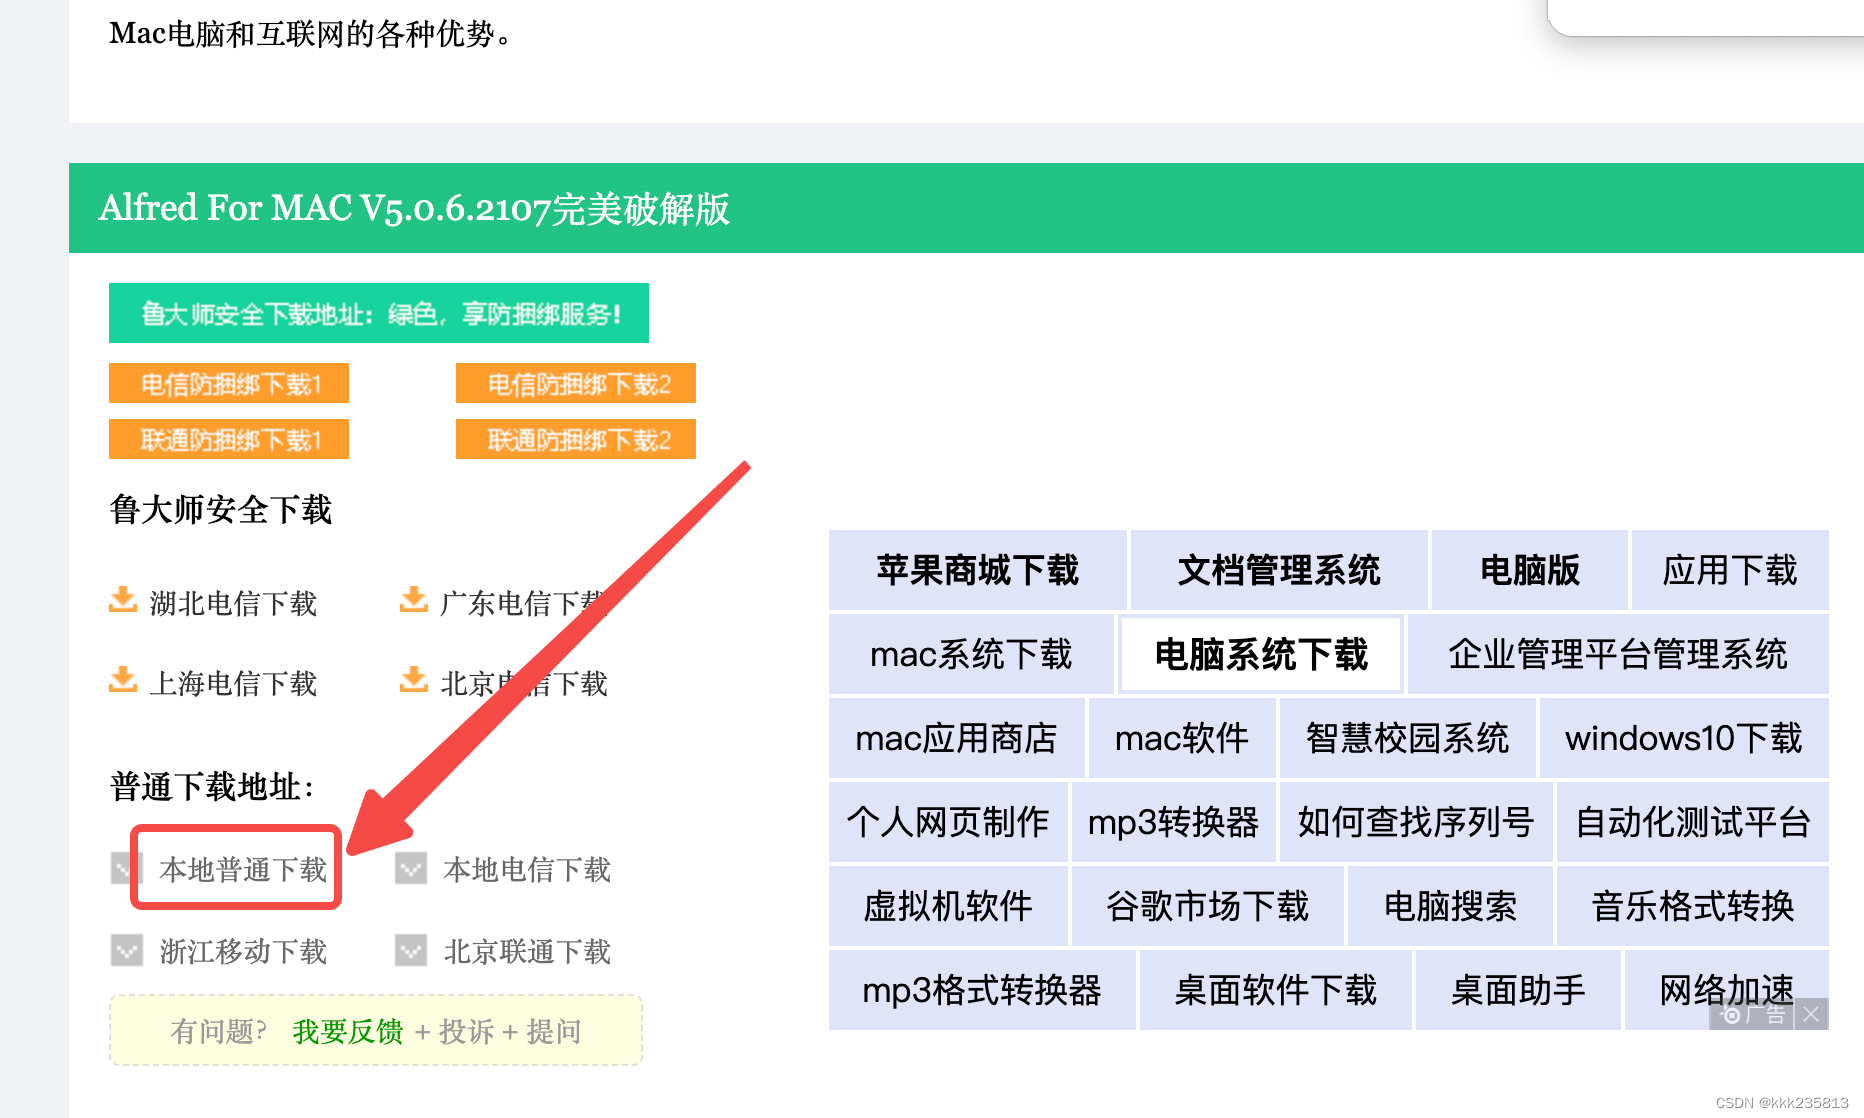Open ad tile mac软件
This screenshot has height=1118, width=1864.
click(1182, 738)
